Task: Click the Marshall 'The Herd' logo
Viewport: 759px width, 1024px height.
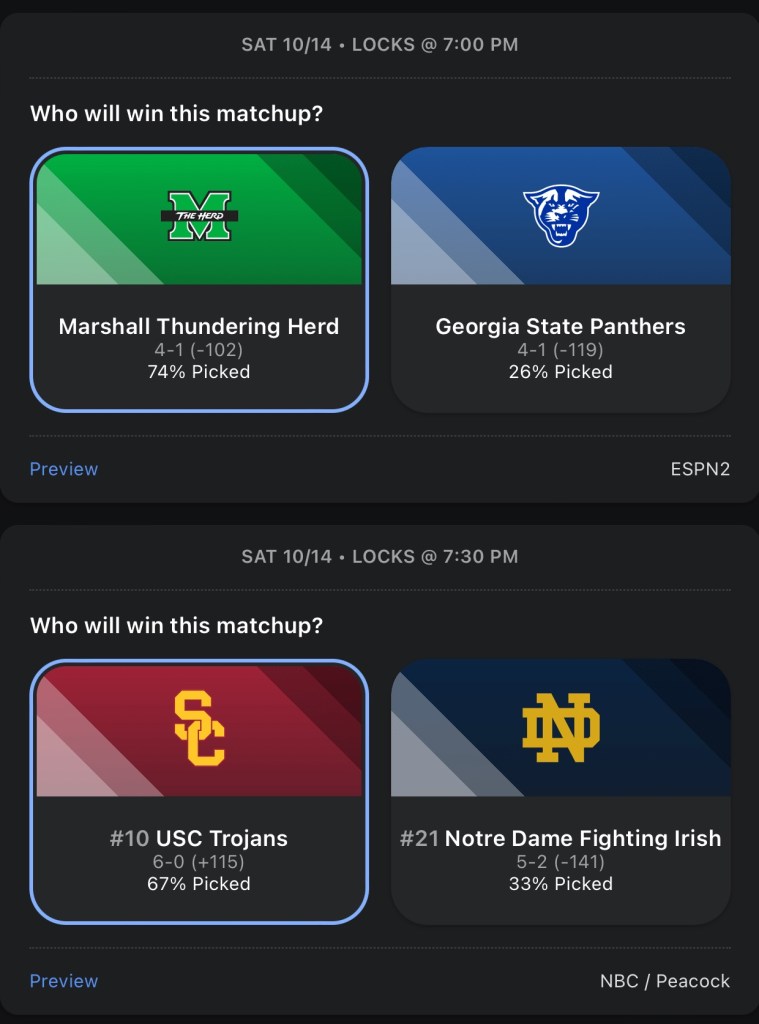Action: [x=198, y=217]
